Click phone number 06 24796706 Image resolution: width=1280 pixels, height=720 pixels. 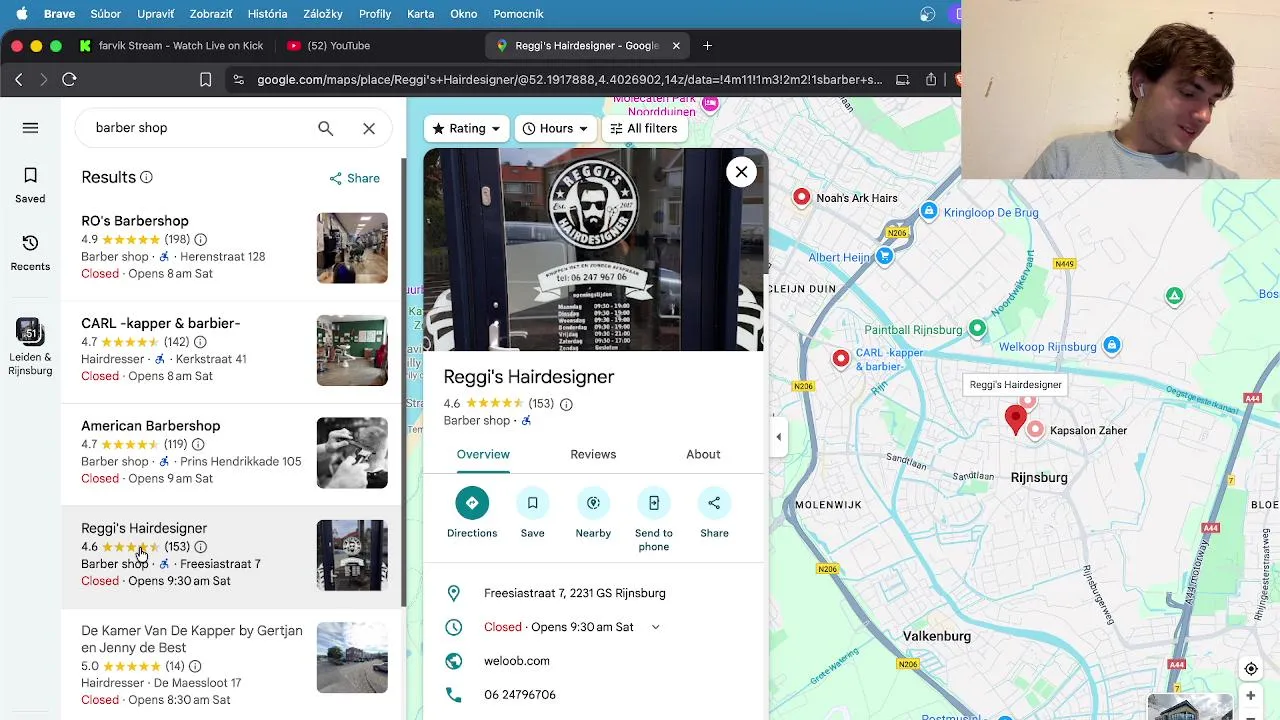coord(520,695)
